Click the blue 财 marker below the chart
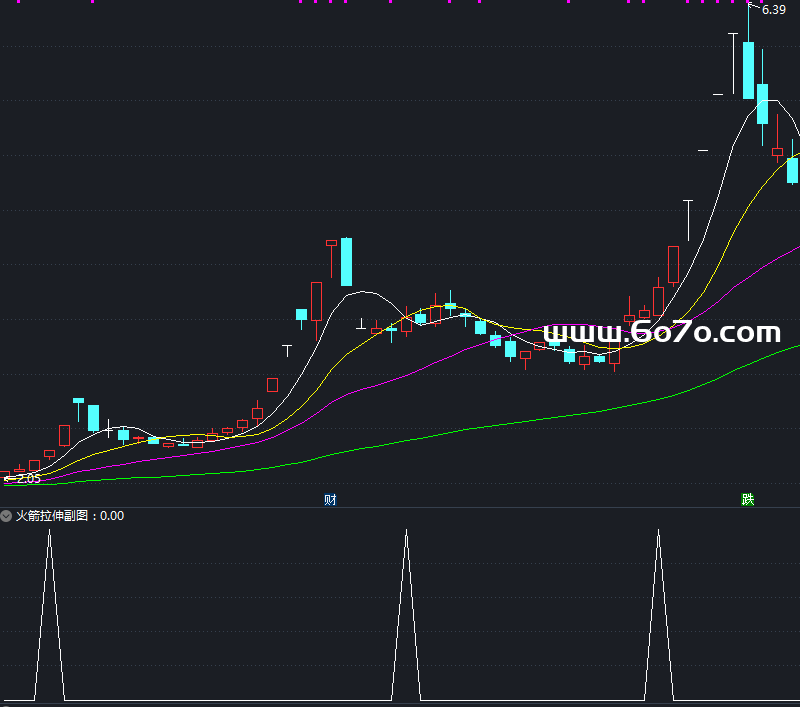The image size is (800, 707). [330, 499]
